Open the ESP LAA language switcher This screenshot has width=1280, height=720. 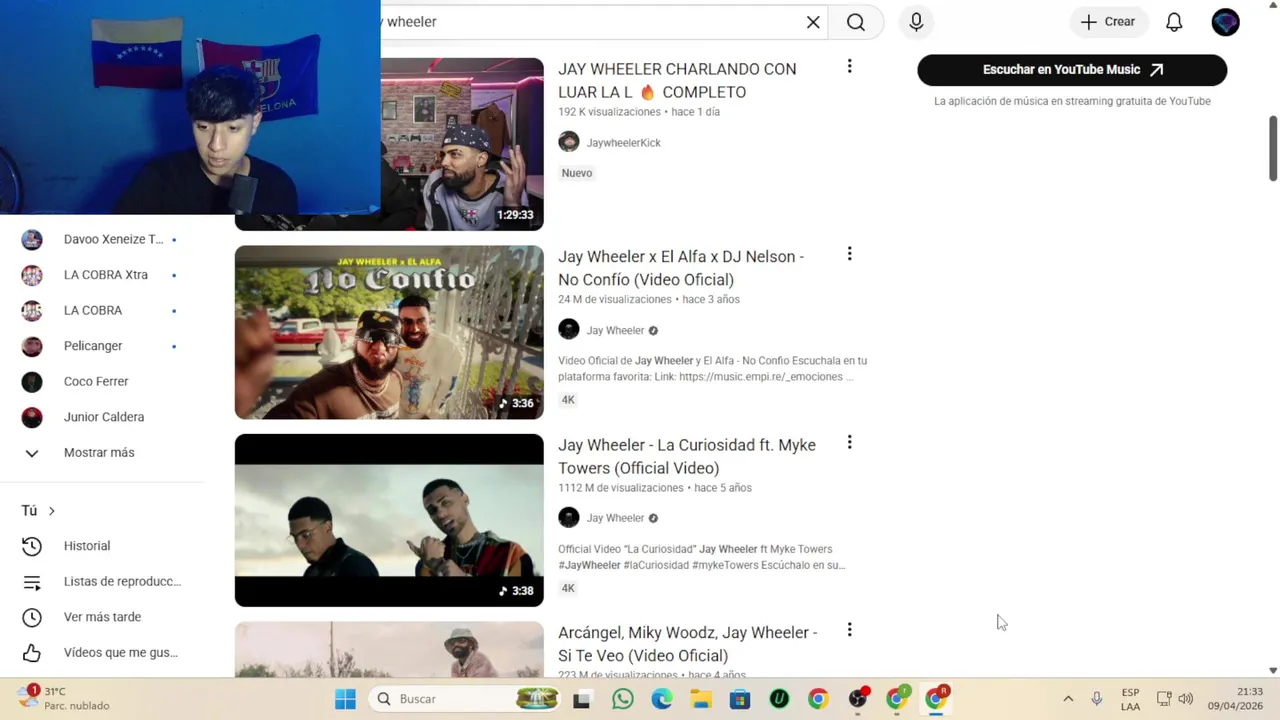[x=1130, y=699]
